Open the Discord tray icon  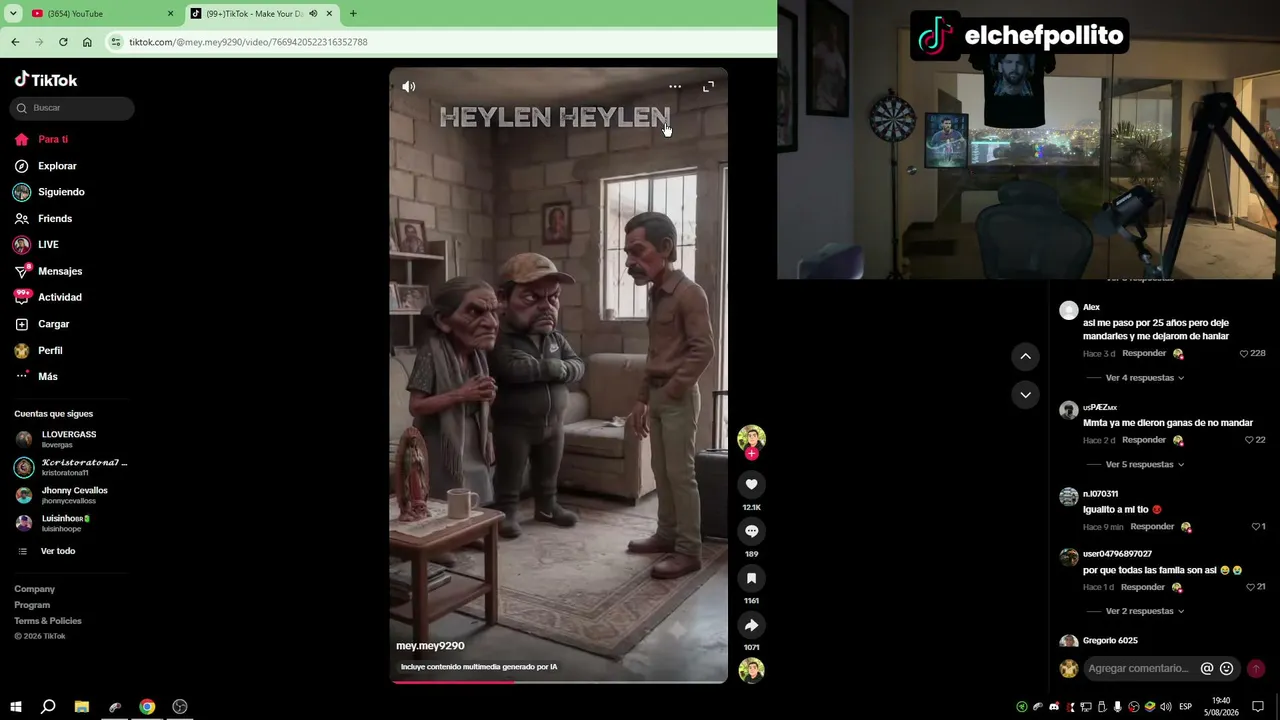pos(1054,707)
